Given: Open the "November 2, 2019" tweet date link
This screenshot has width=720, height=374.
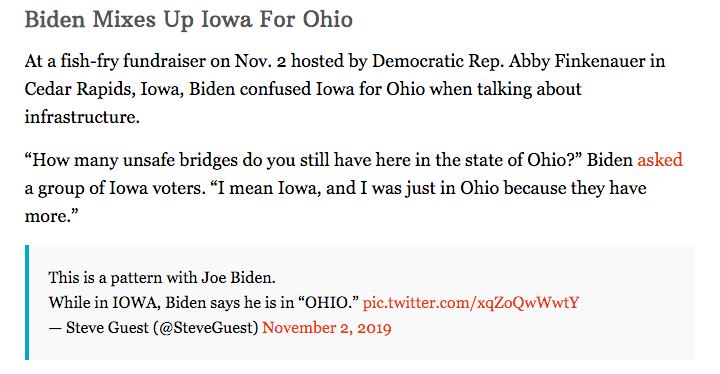Looking at the screenshot, I should pyautogui.click(x=326, y=328).
